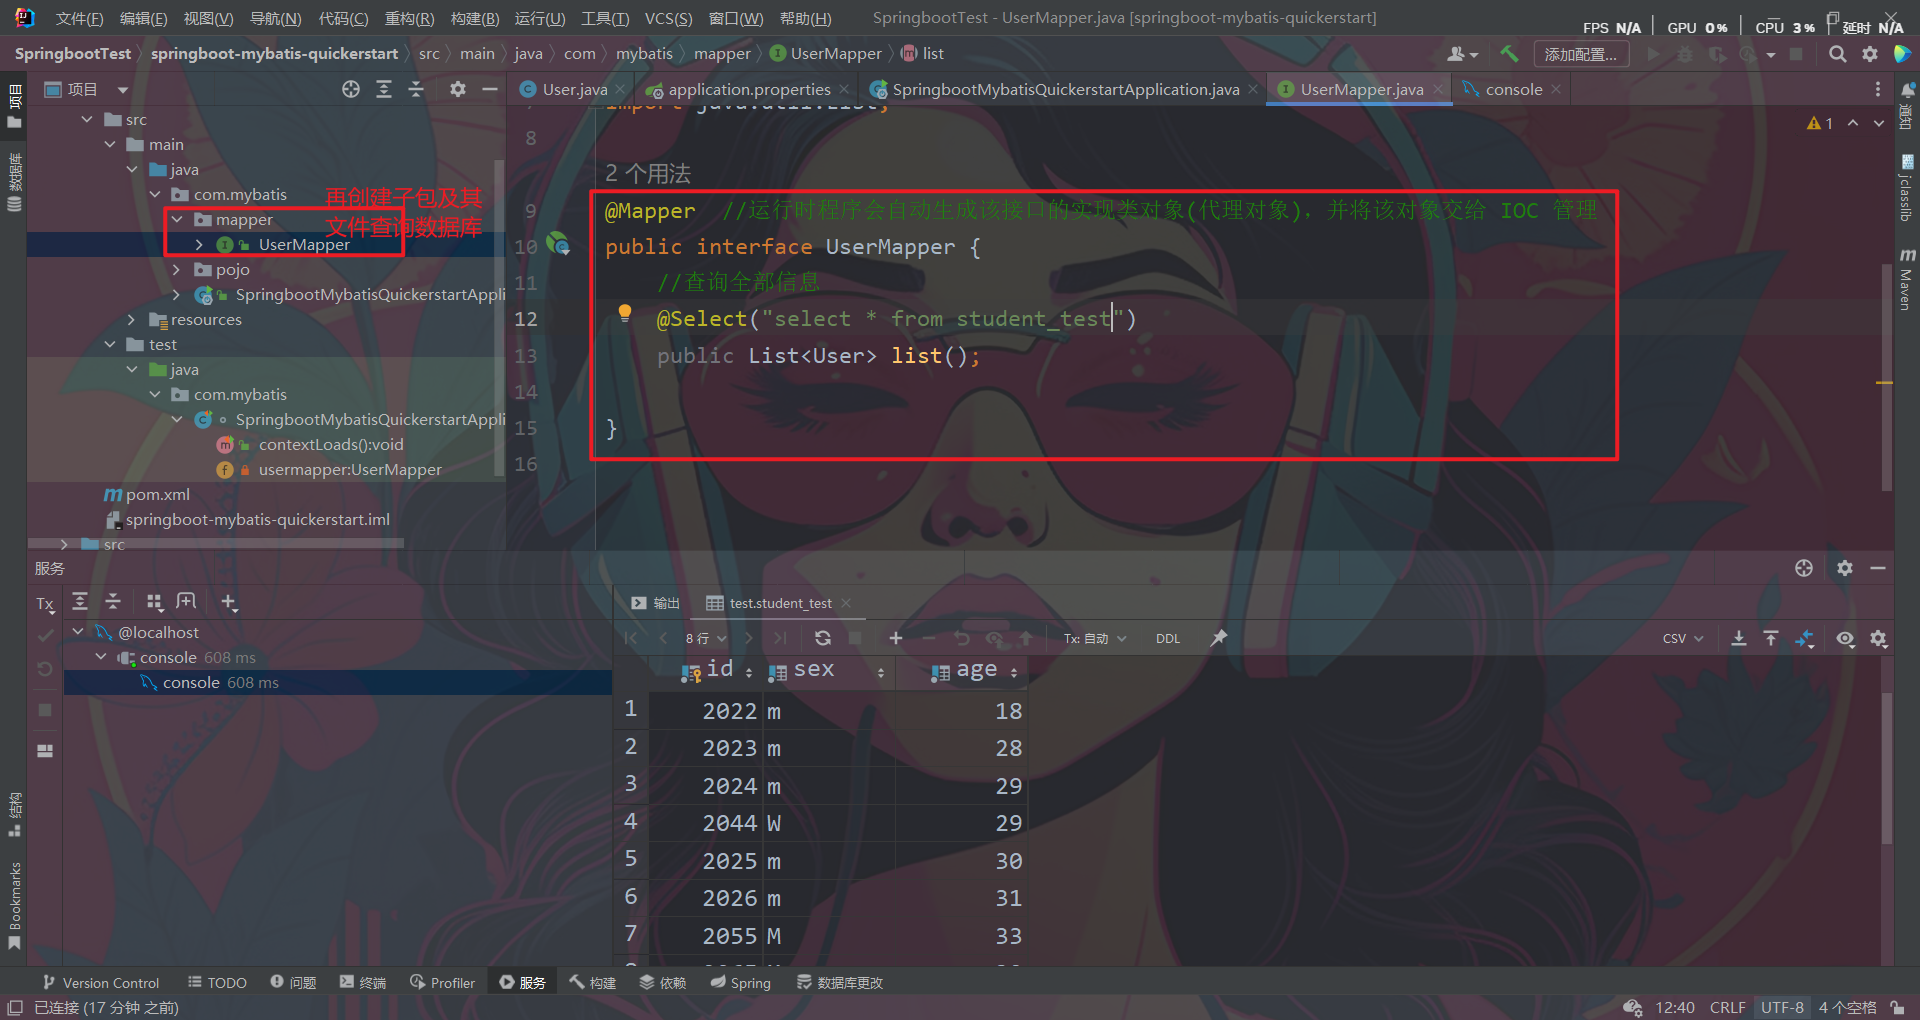Open the VCS(S) menu
Screen dimensions: 1920x1020
click(668, 19)
